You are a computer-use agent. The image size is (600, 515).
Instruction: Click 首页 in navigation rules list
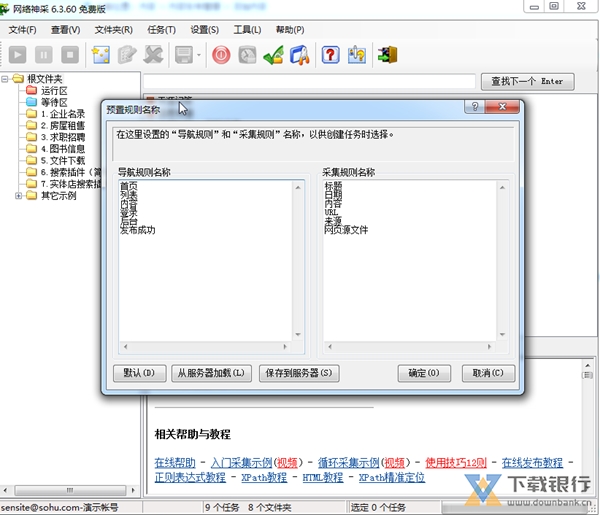click(129, 186)
